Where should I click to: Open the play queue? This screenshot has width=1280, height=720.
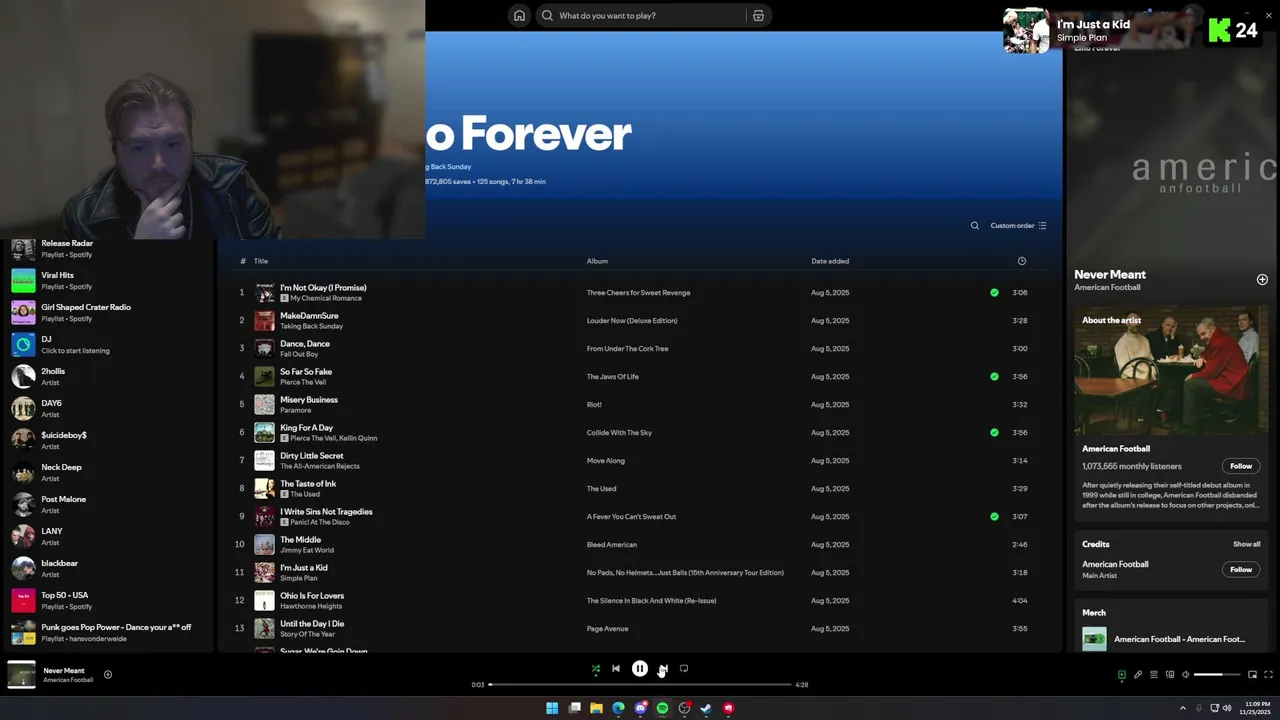(x=1153, y=675)
